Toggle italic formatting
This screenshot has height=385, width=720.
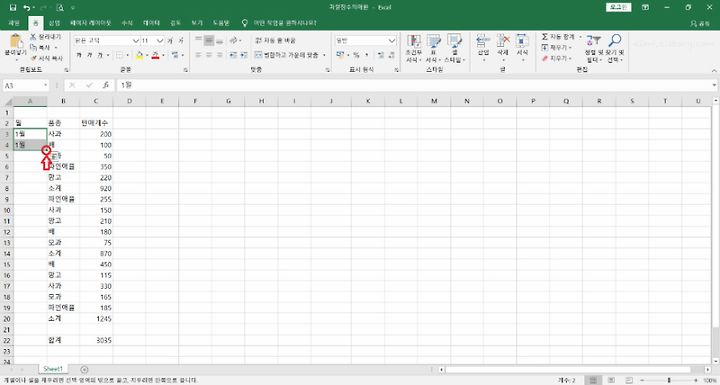(x=90, y=55)
